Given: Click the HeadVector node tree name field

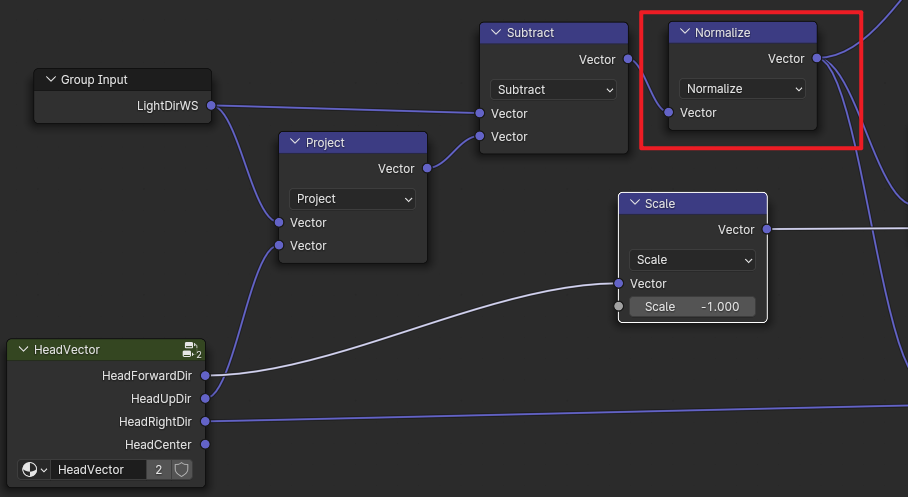Looking at the screenshot, I should 98,469.
